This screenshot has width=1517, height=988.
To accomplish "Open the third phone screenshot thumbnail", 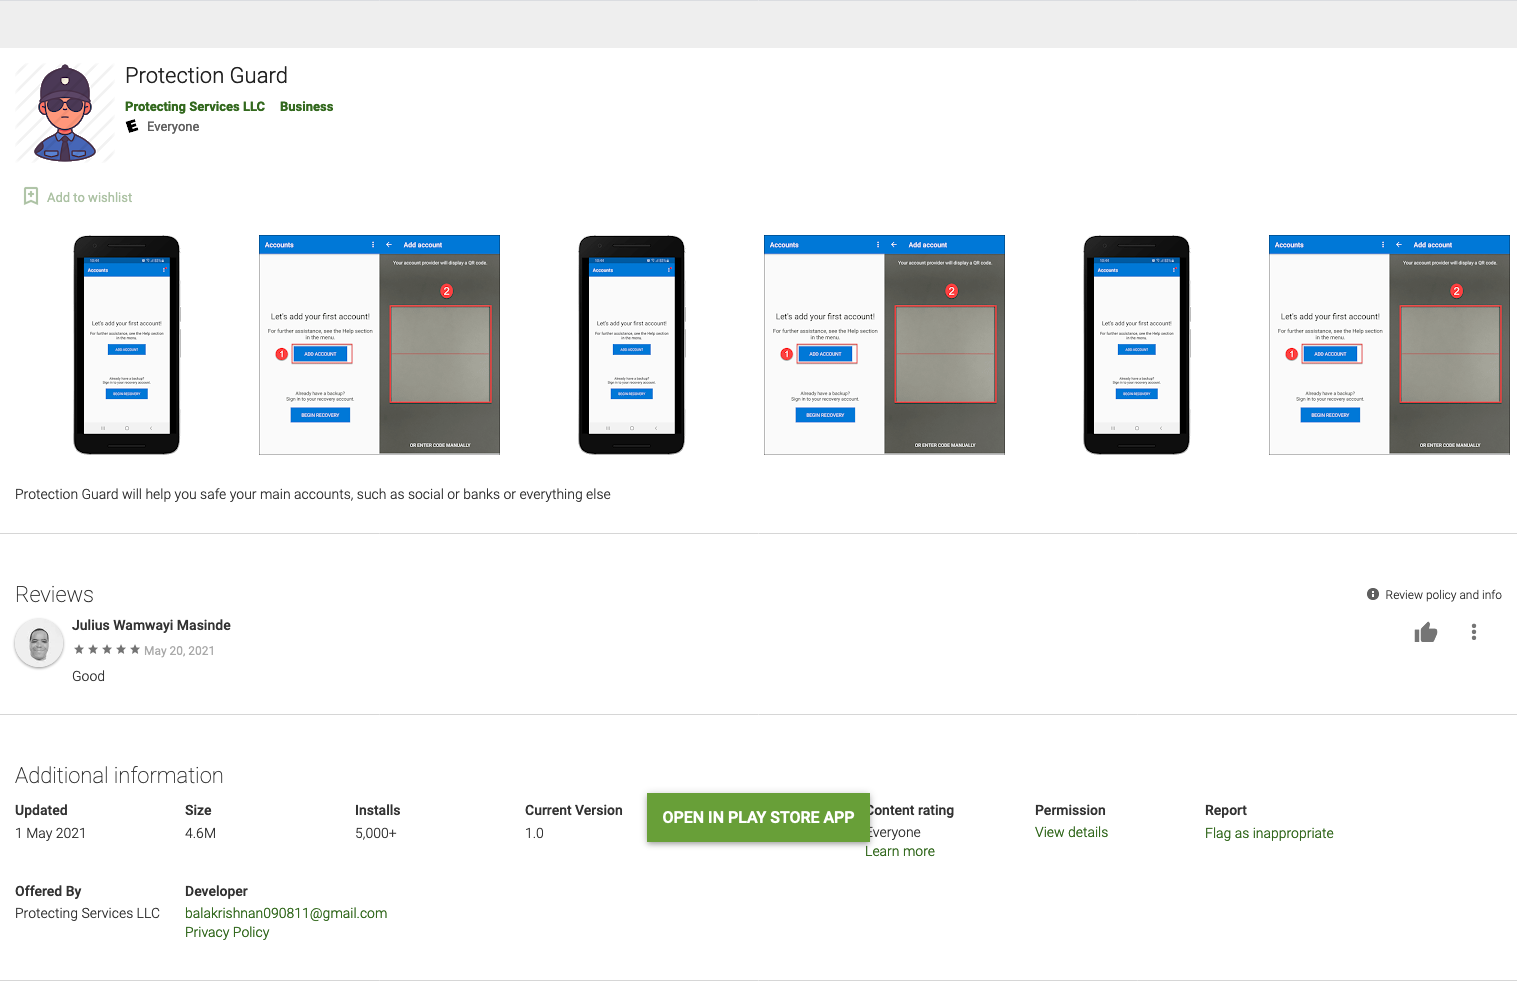I will pos(631,345).
